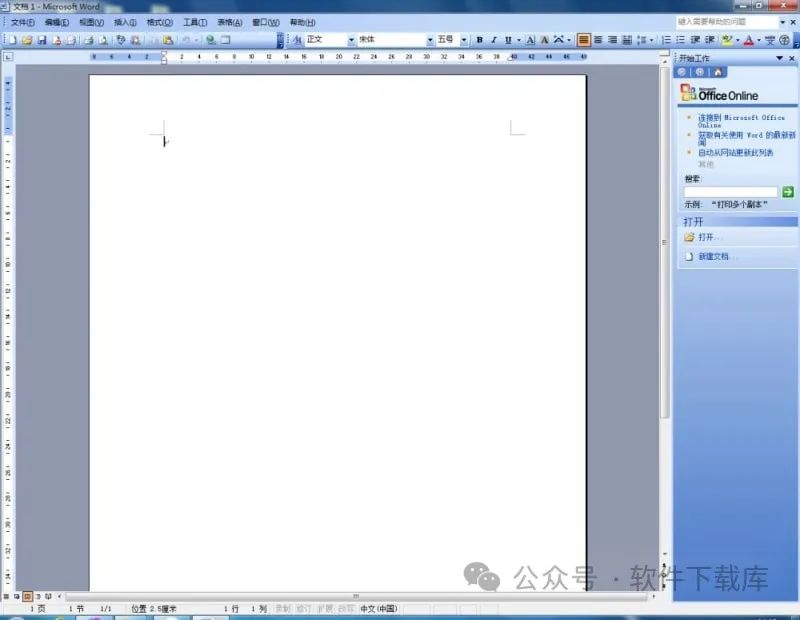Open the 视图 menu

pos(91,22)
